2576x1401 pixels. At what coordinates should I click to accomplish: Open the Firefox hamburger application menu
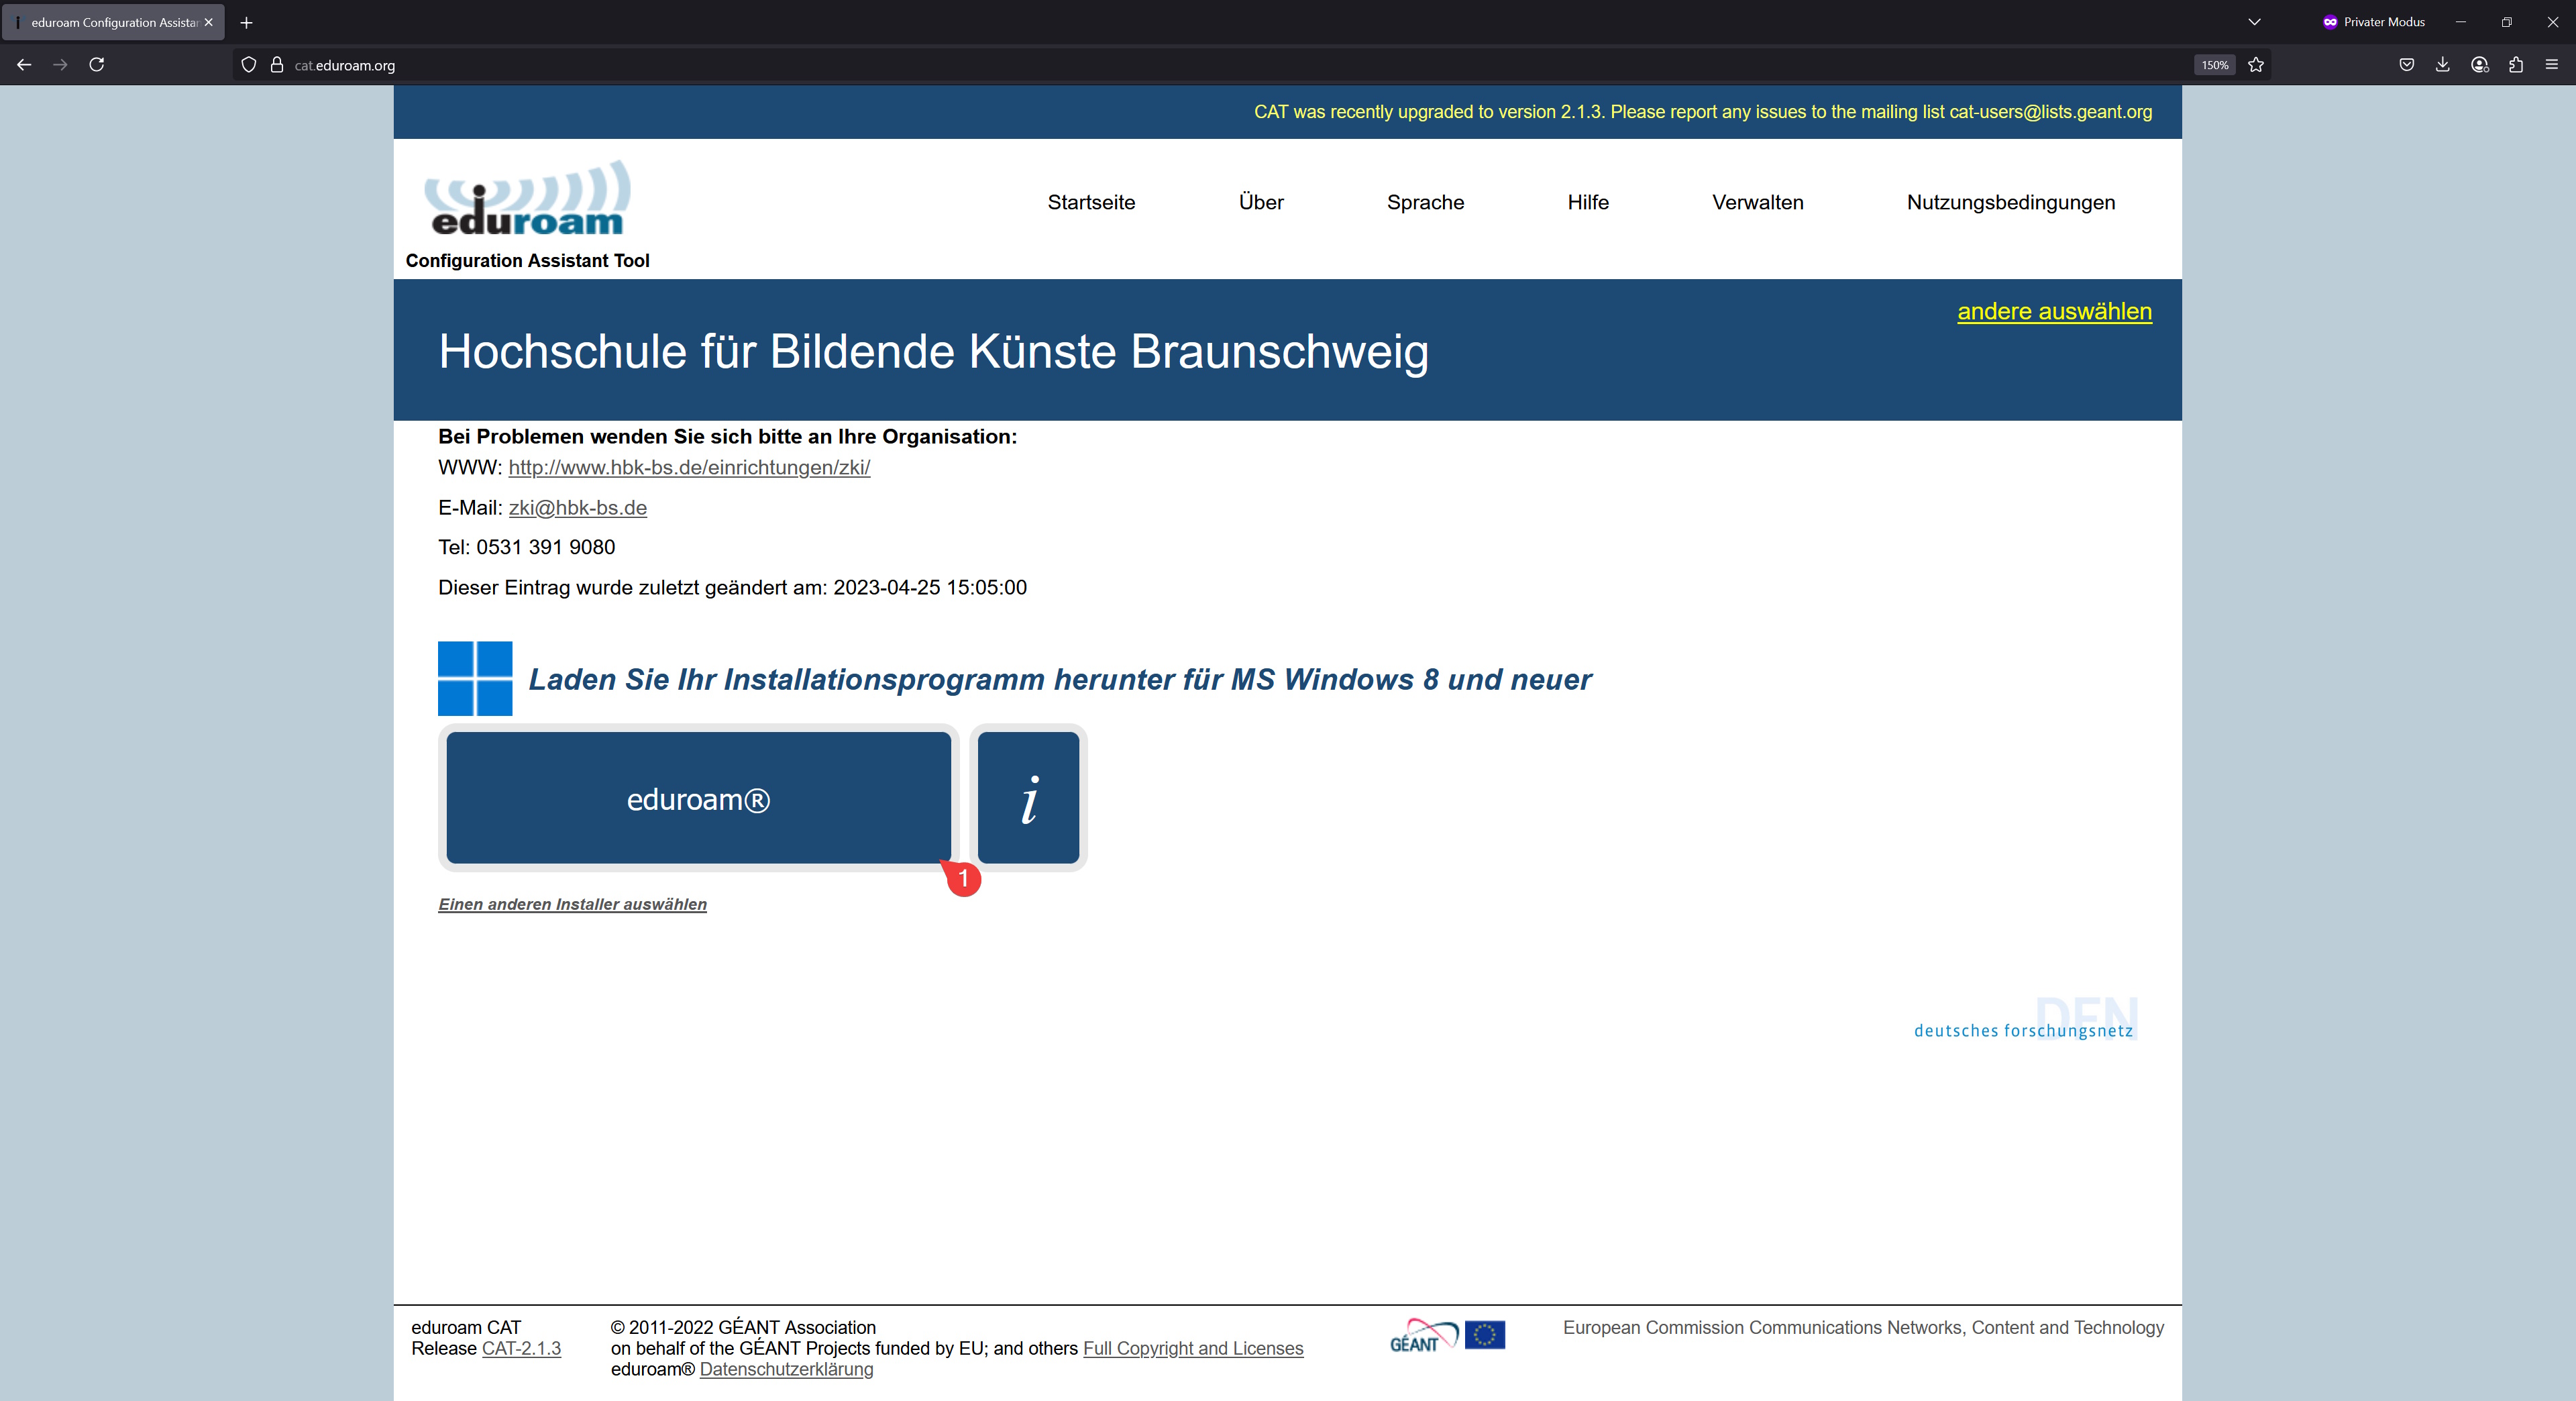(x=2551, y=65)
